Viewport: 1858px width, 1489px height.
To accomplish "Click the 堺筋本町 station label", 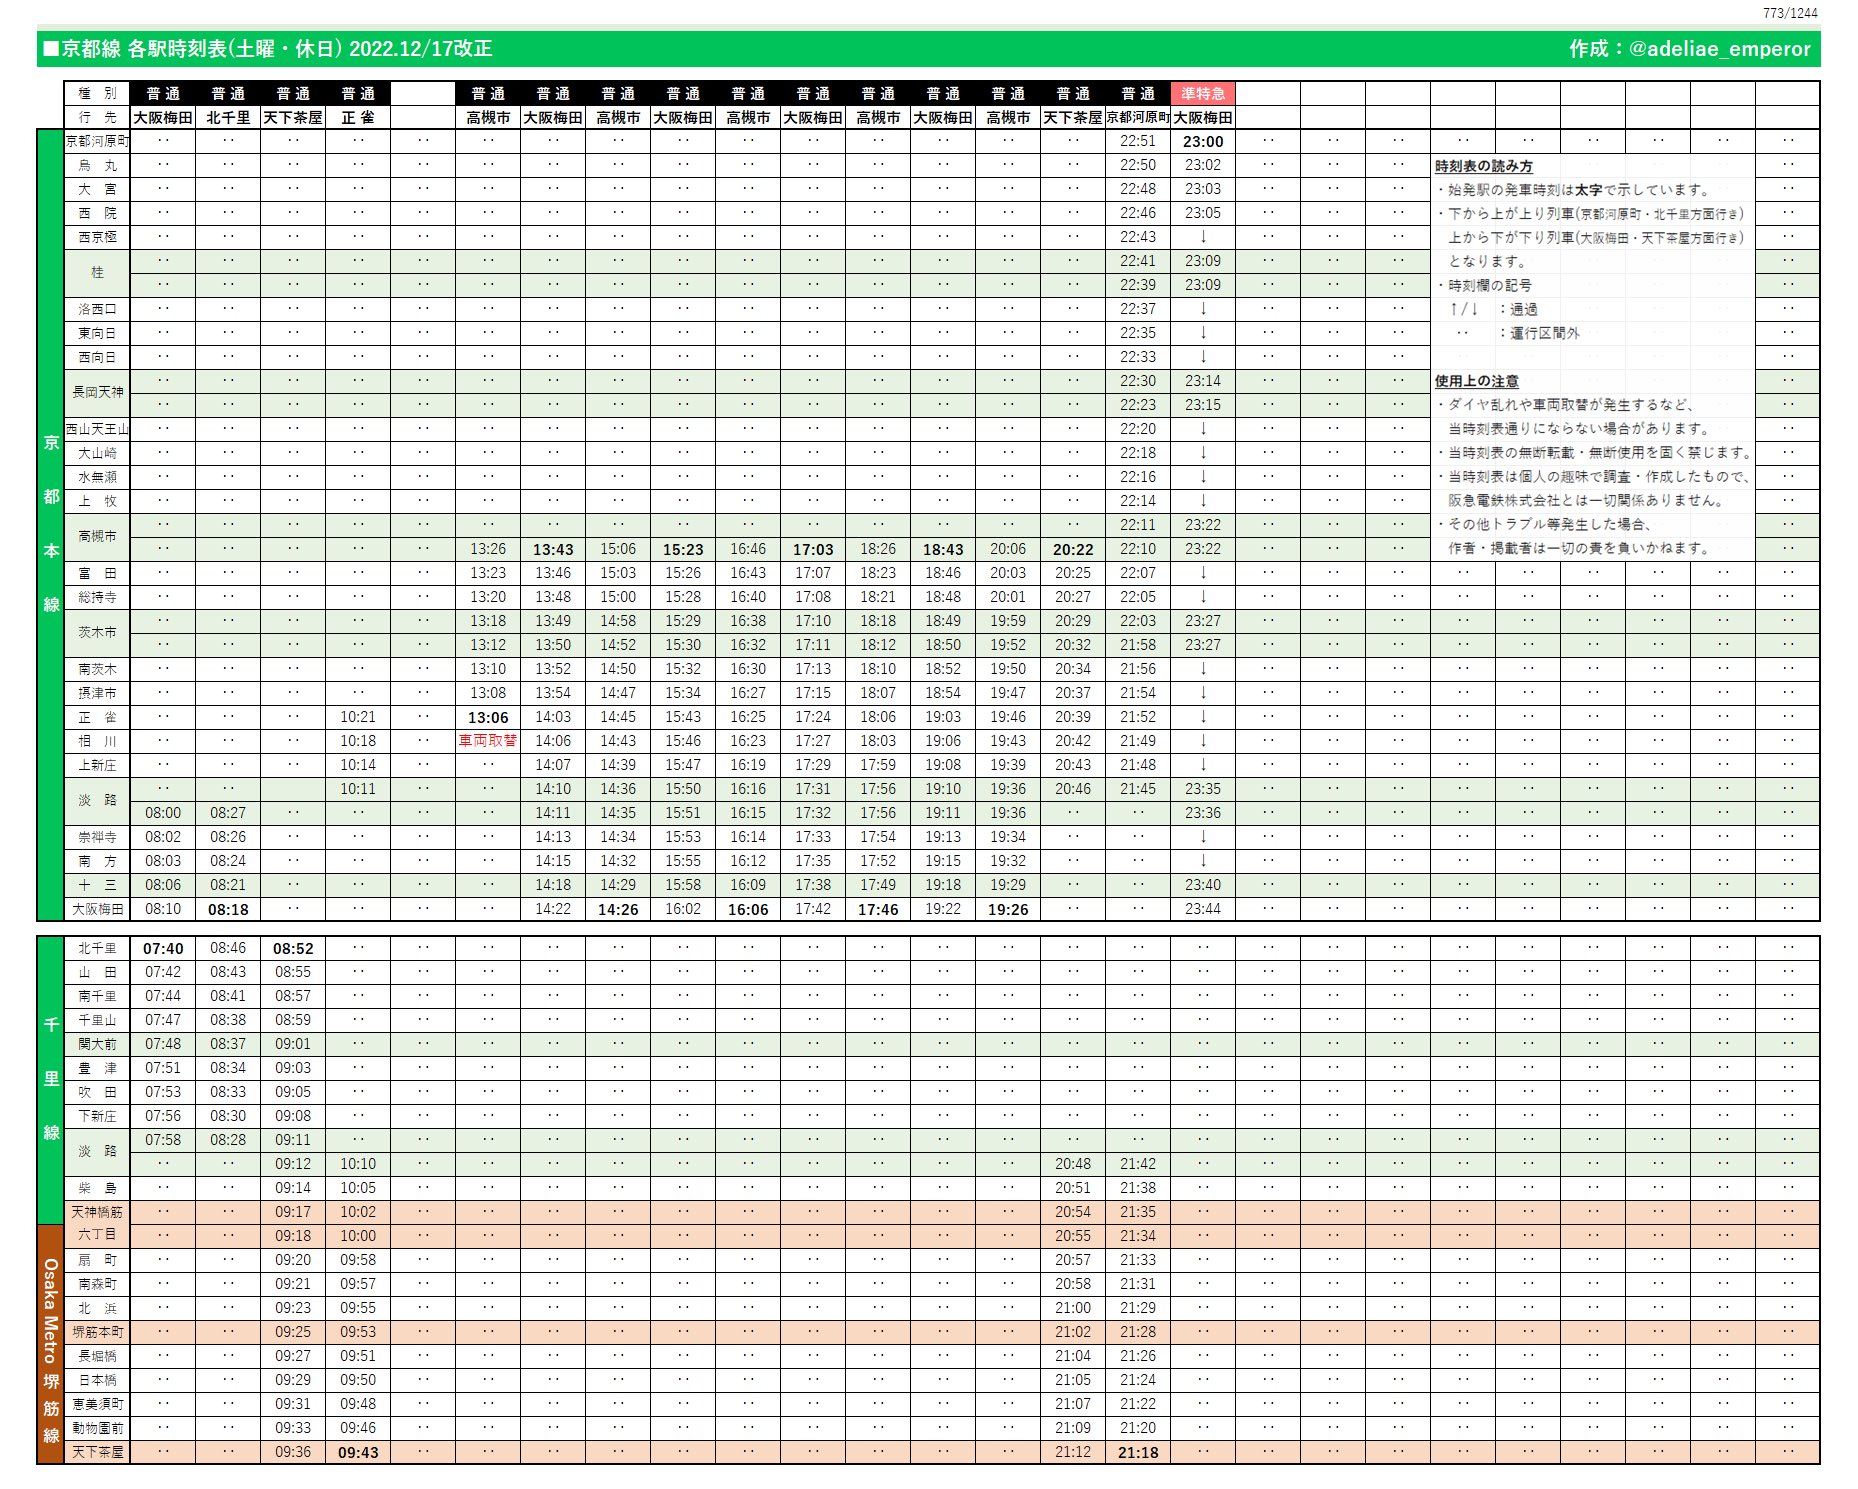I will [x=97, y=1332].
